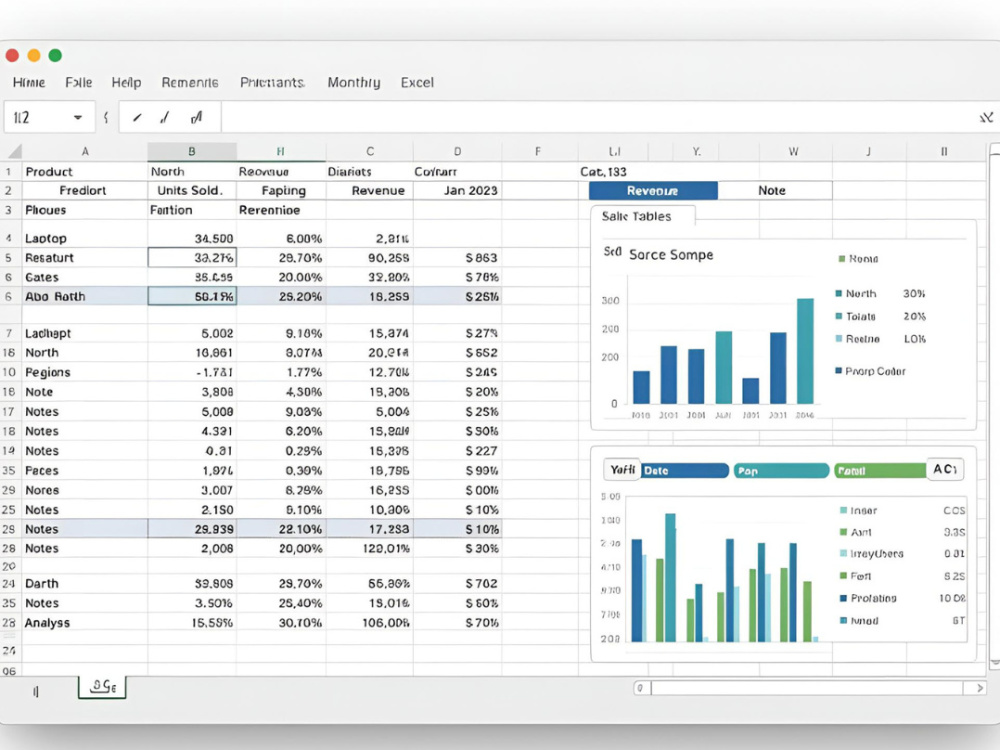Select the cell containing 34.500
1000x750 pixels.
tap(192, 239)
